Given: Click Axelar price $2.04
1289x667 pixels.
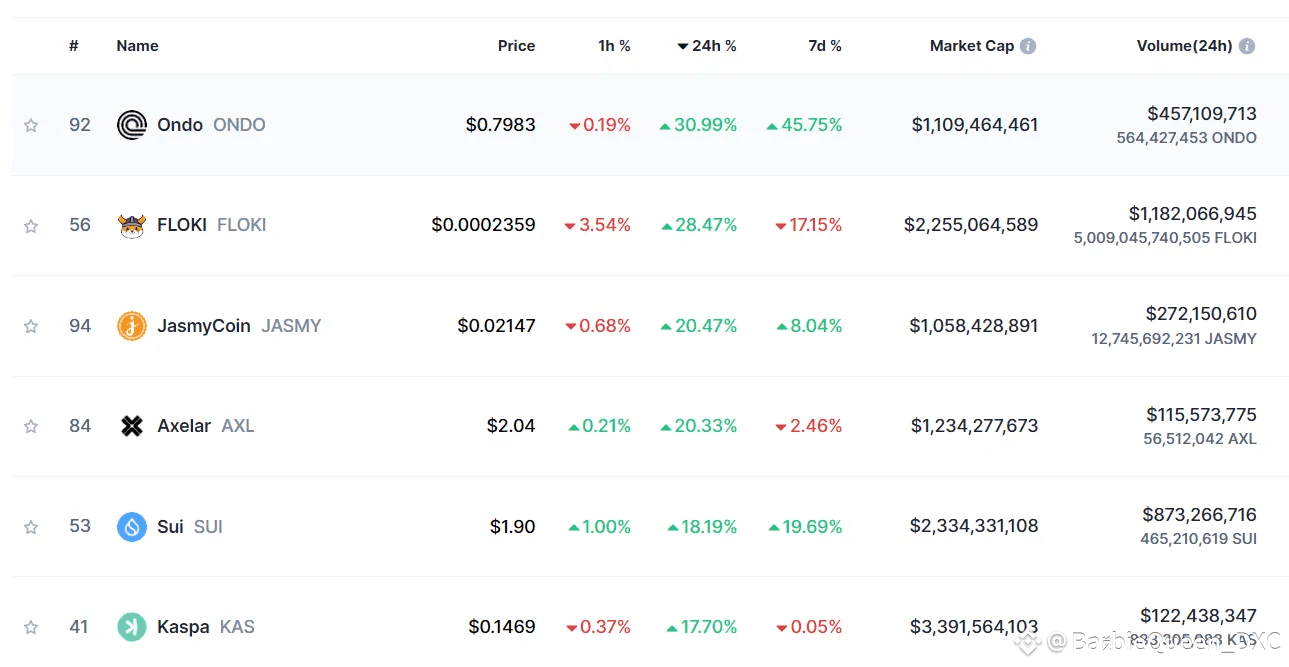Looking at the screenshot, I should 511,426.
